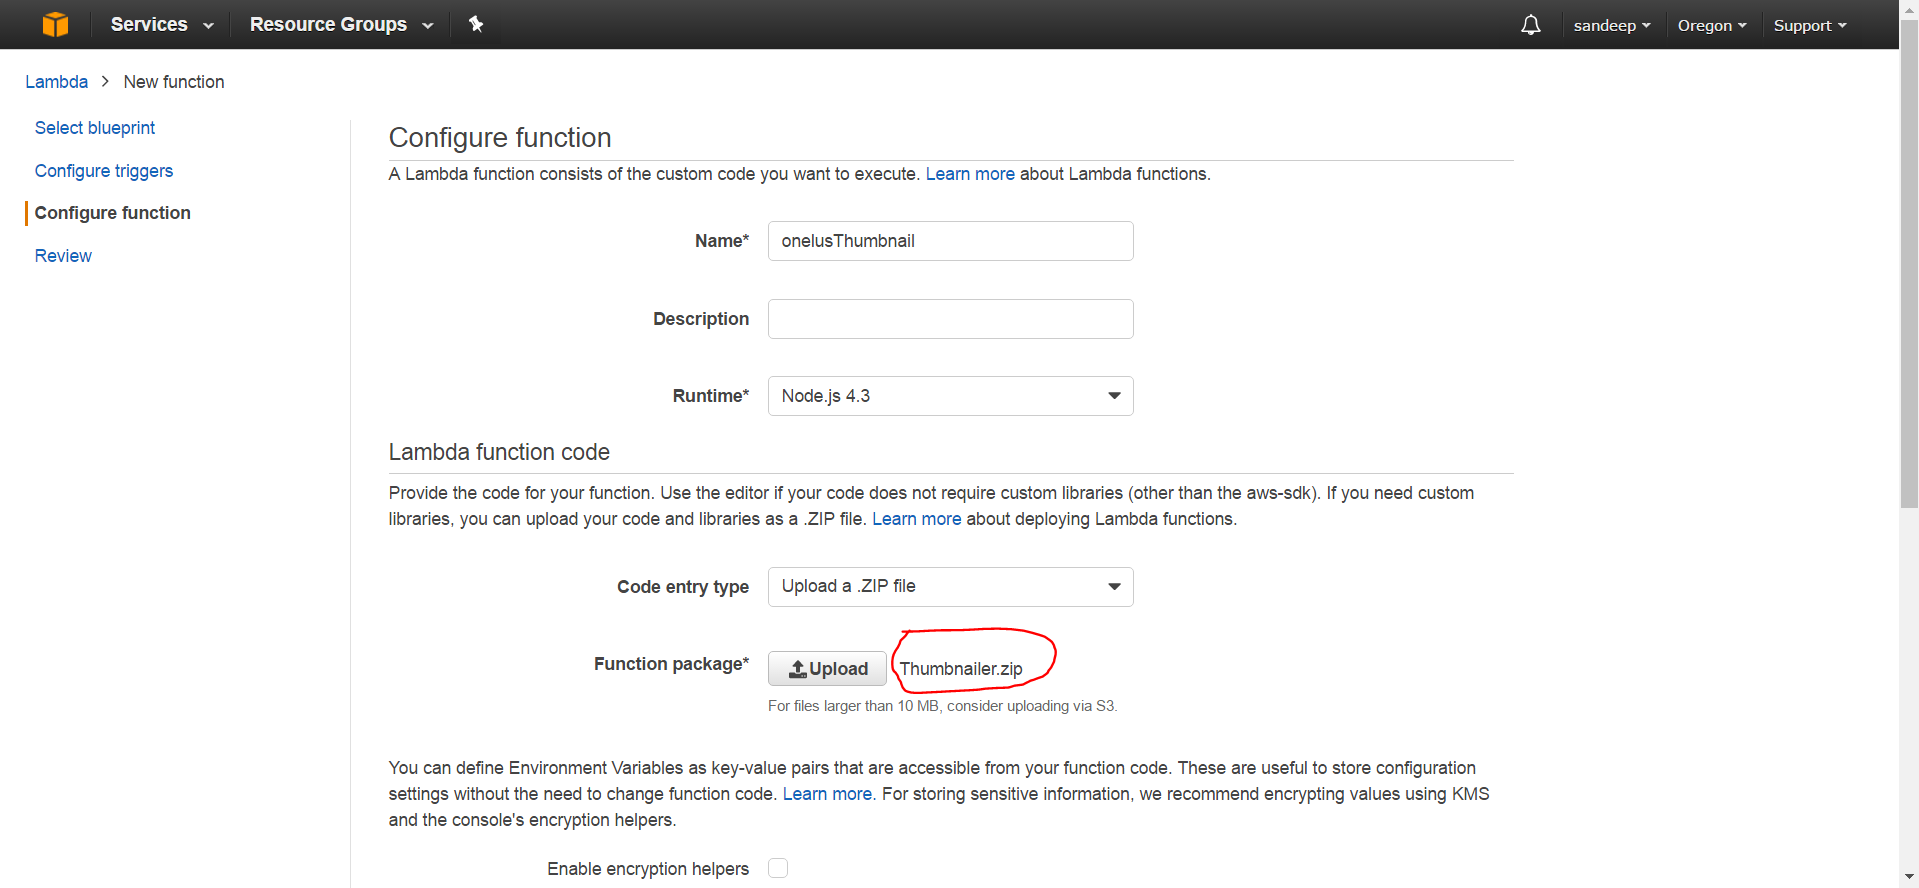Open the Resource Groups menu
The width and height of the screenshot is (1919, 888).
pyautogui.click(x=341, y=24)
